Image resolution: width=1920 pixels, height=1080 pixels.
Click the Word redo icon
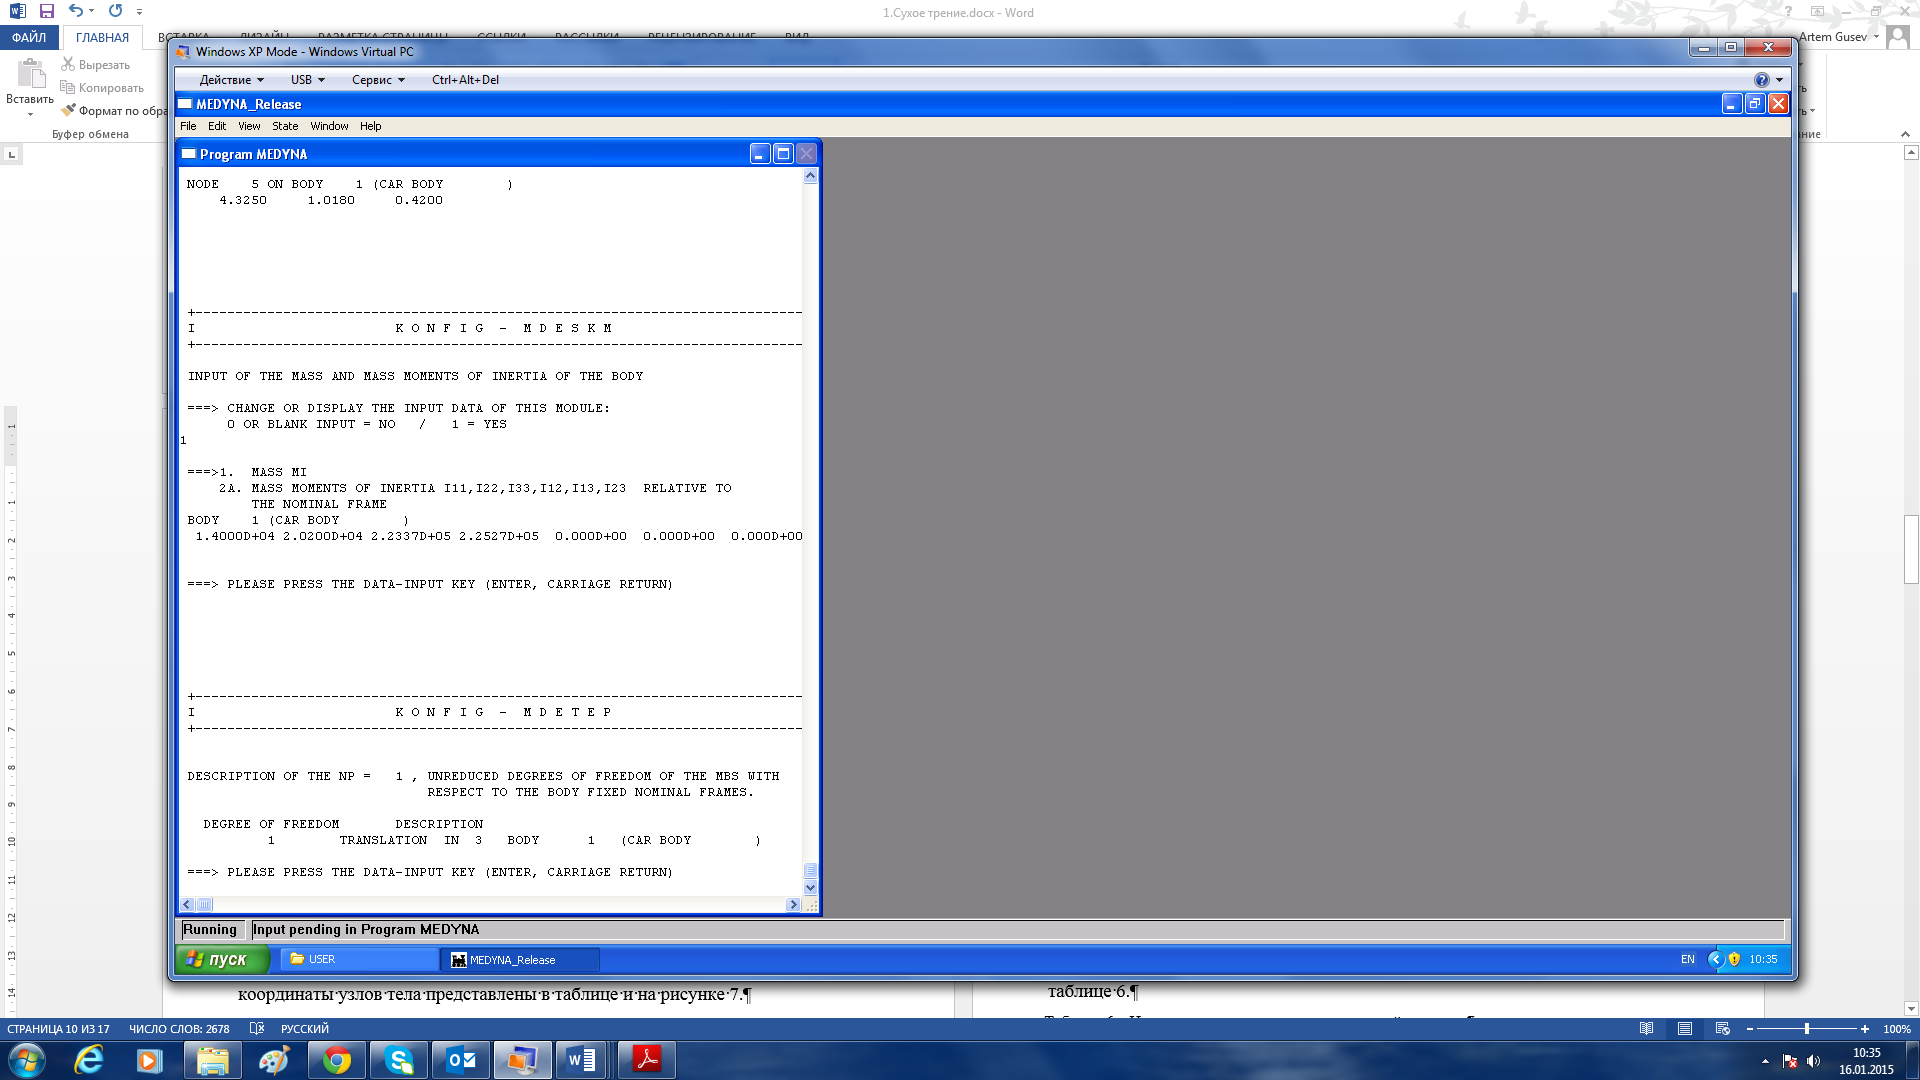point(116,11)
